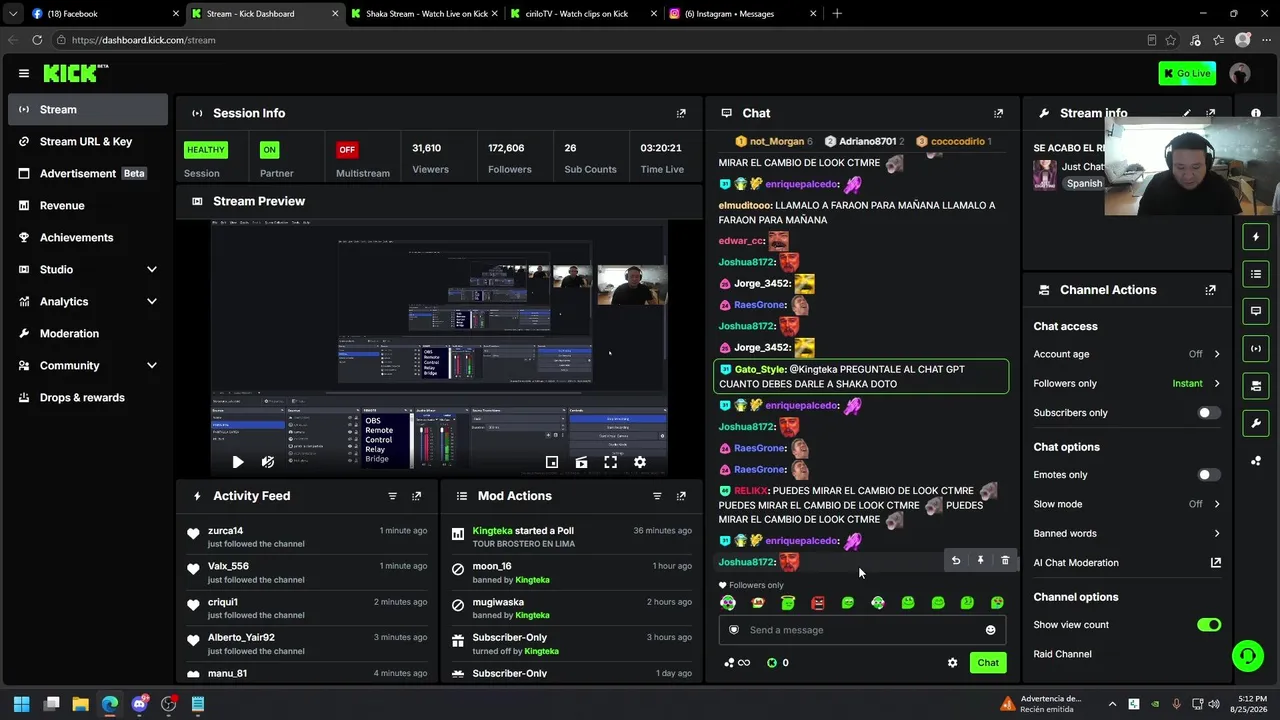The height and width of the screenshot is (720, 1280).
Task: Open the Achievements page
Action: click(88, 238)
